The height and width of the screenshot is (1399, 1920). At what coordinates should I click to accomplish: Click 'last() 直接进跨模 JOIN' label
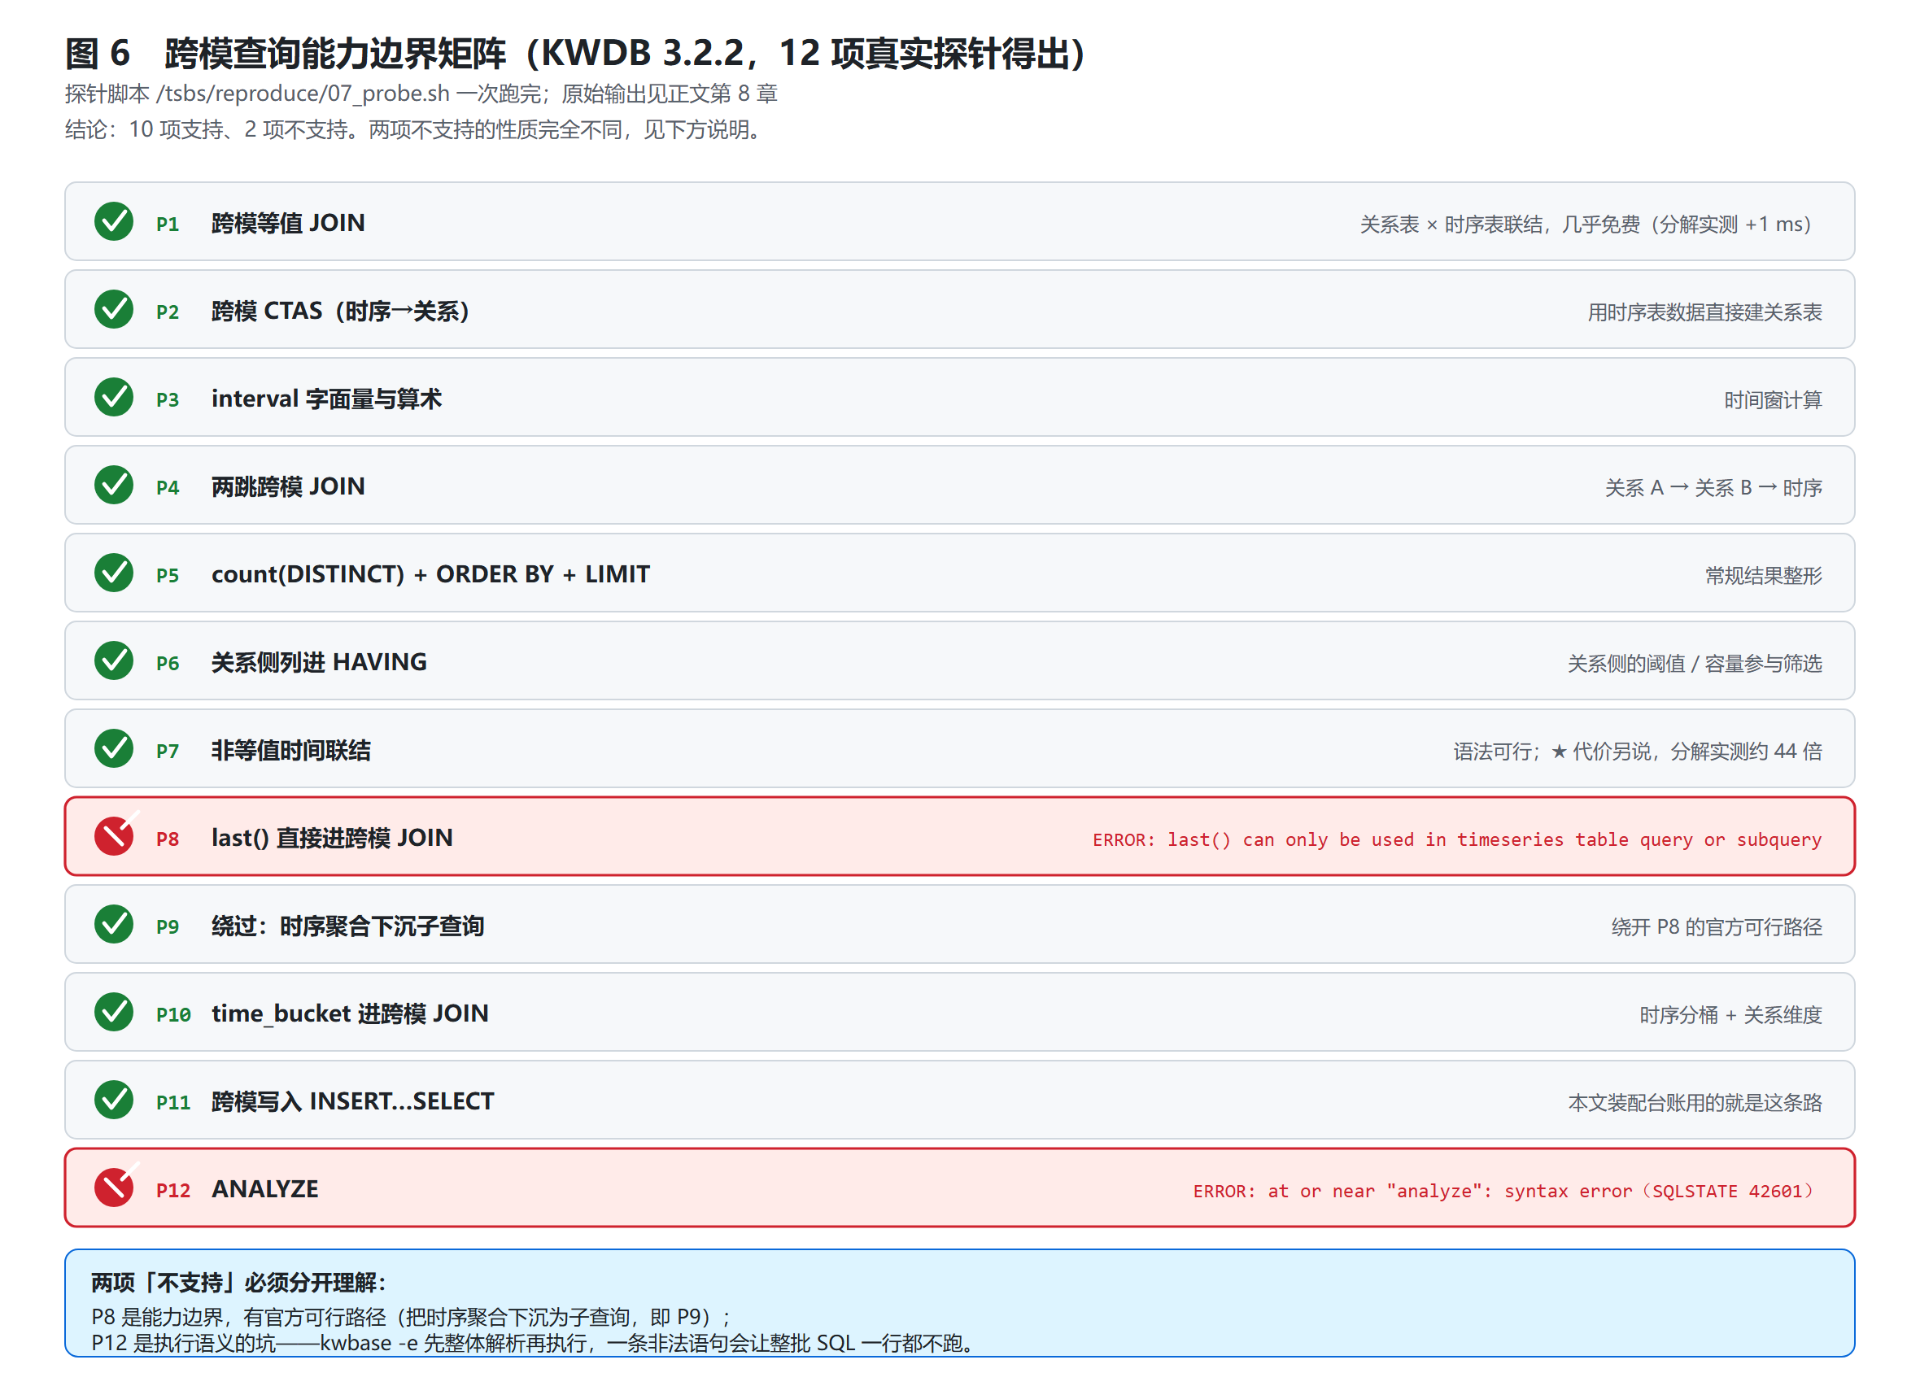(332, 838)
